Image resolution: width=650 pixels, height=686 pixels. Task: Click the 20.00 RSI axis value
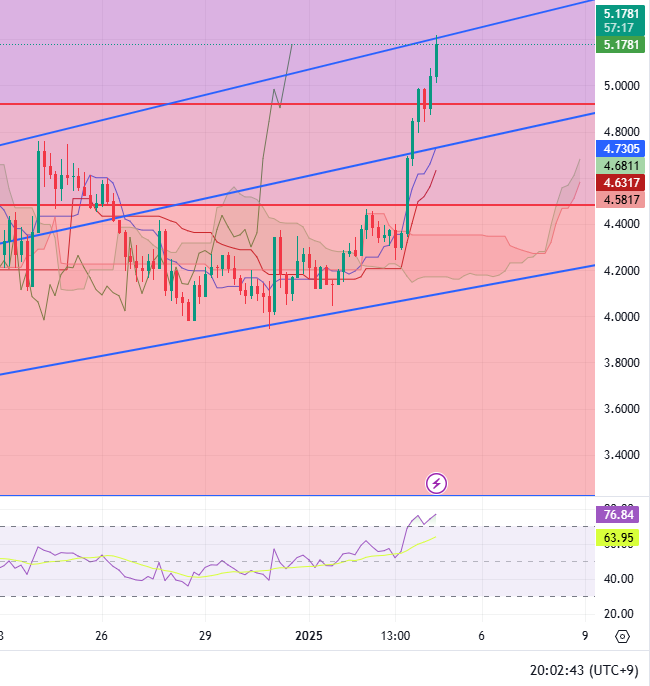click(619, 614)
